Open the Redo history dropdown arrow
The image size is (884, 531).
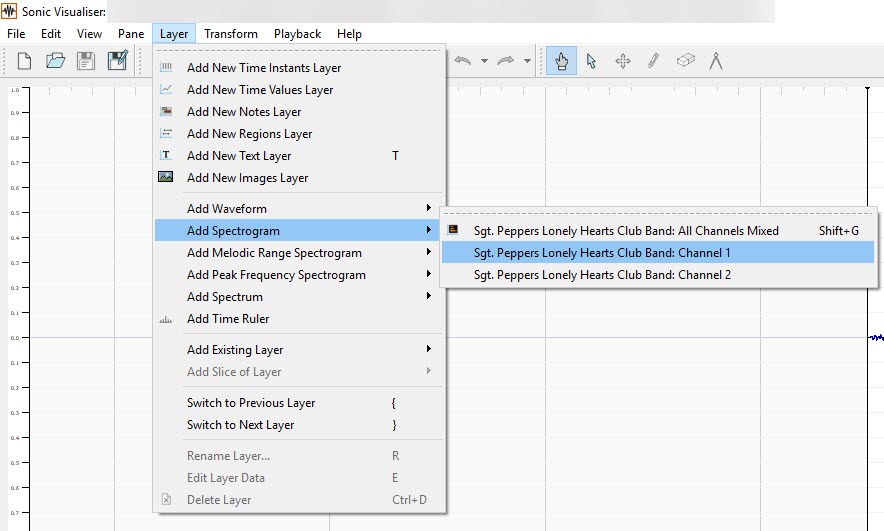tap(527, 61)
